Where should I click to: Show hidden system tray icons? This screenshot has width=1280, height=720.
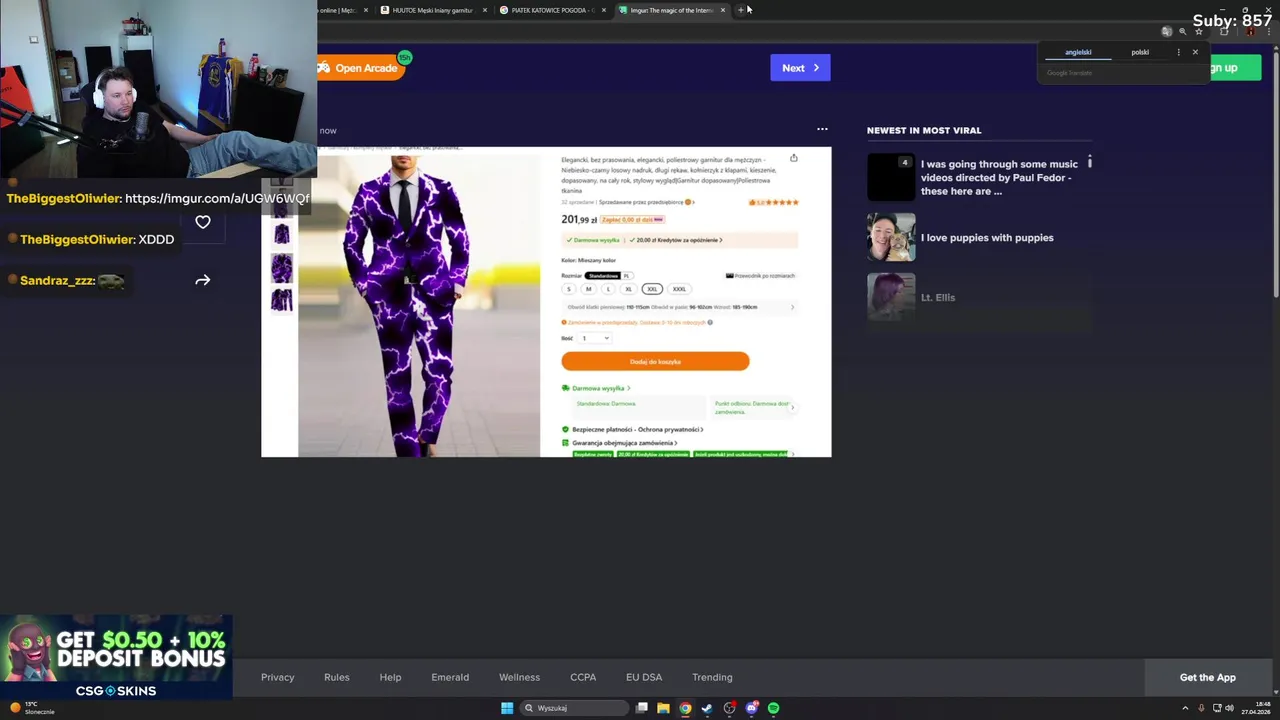coord(1187,708)
